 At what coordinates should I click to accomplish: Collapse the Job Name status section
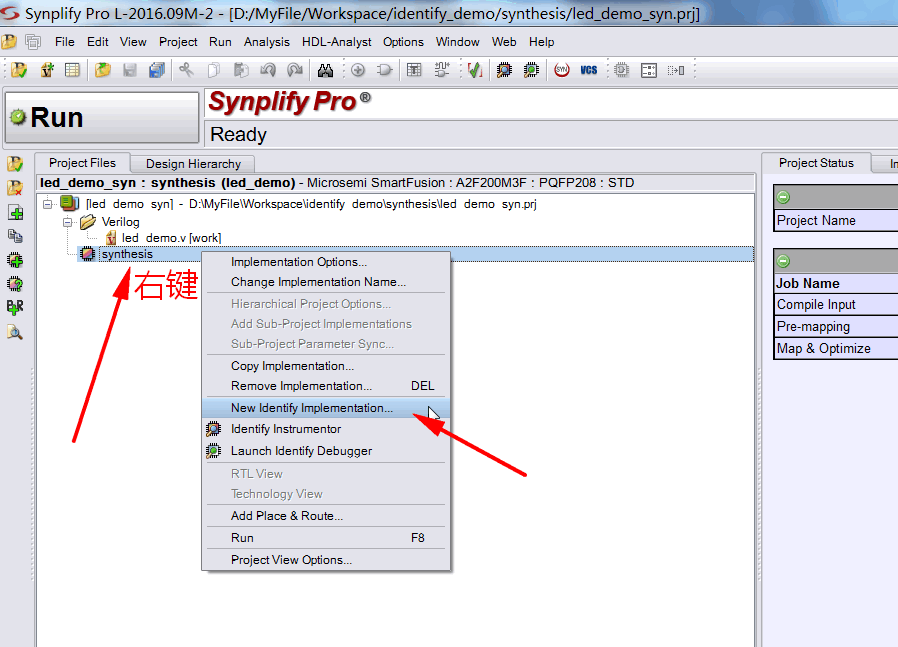[x=783, y=262]
